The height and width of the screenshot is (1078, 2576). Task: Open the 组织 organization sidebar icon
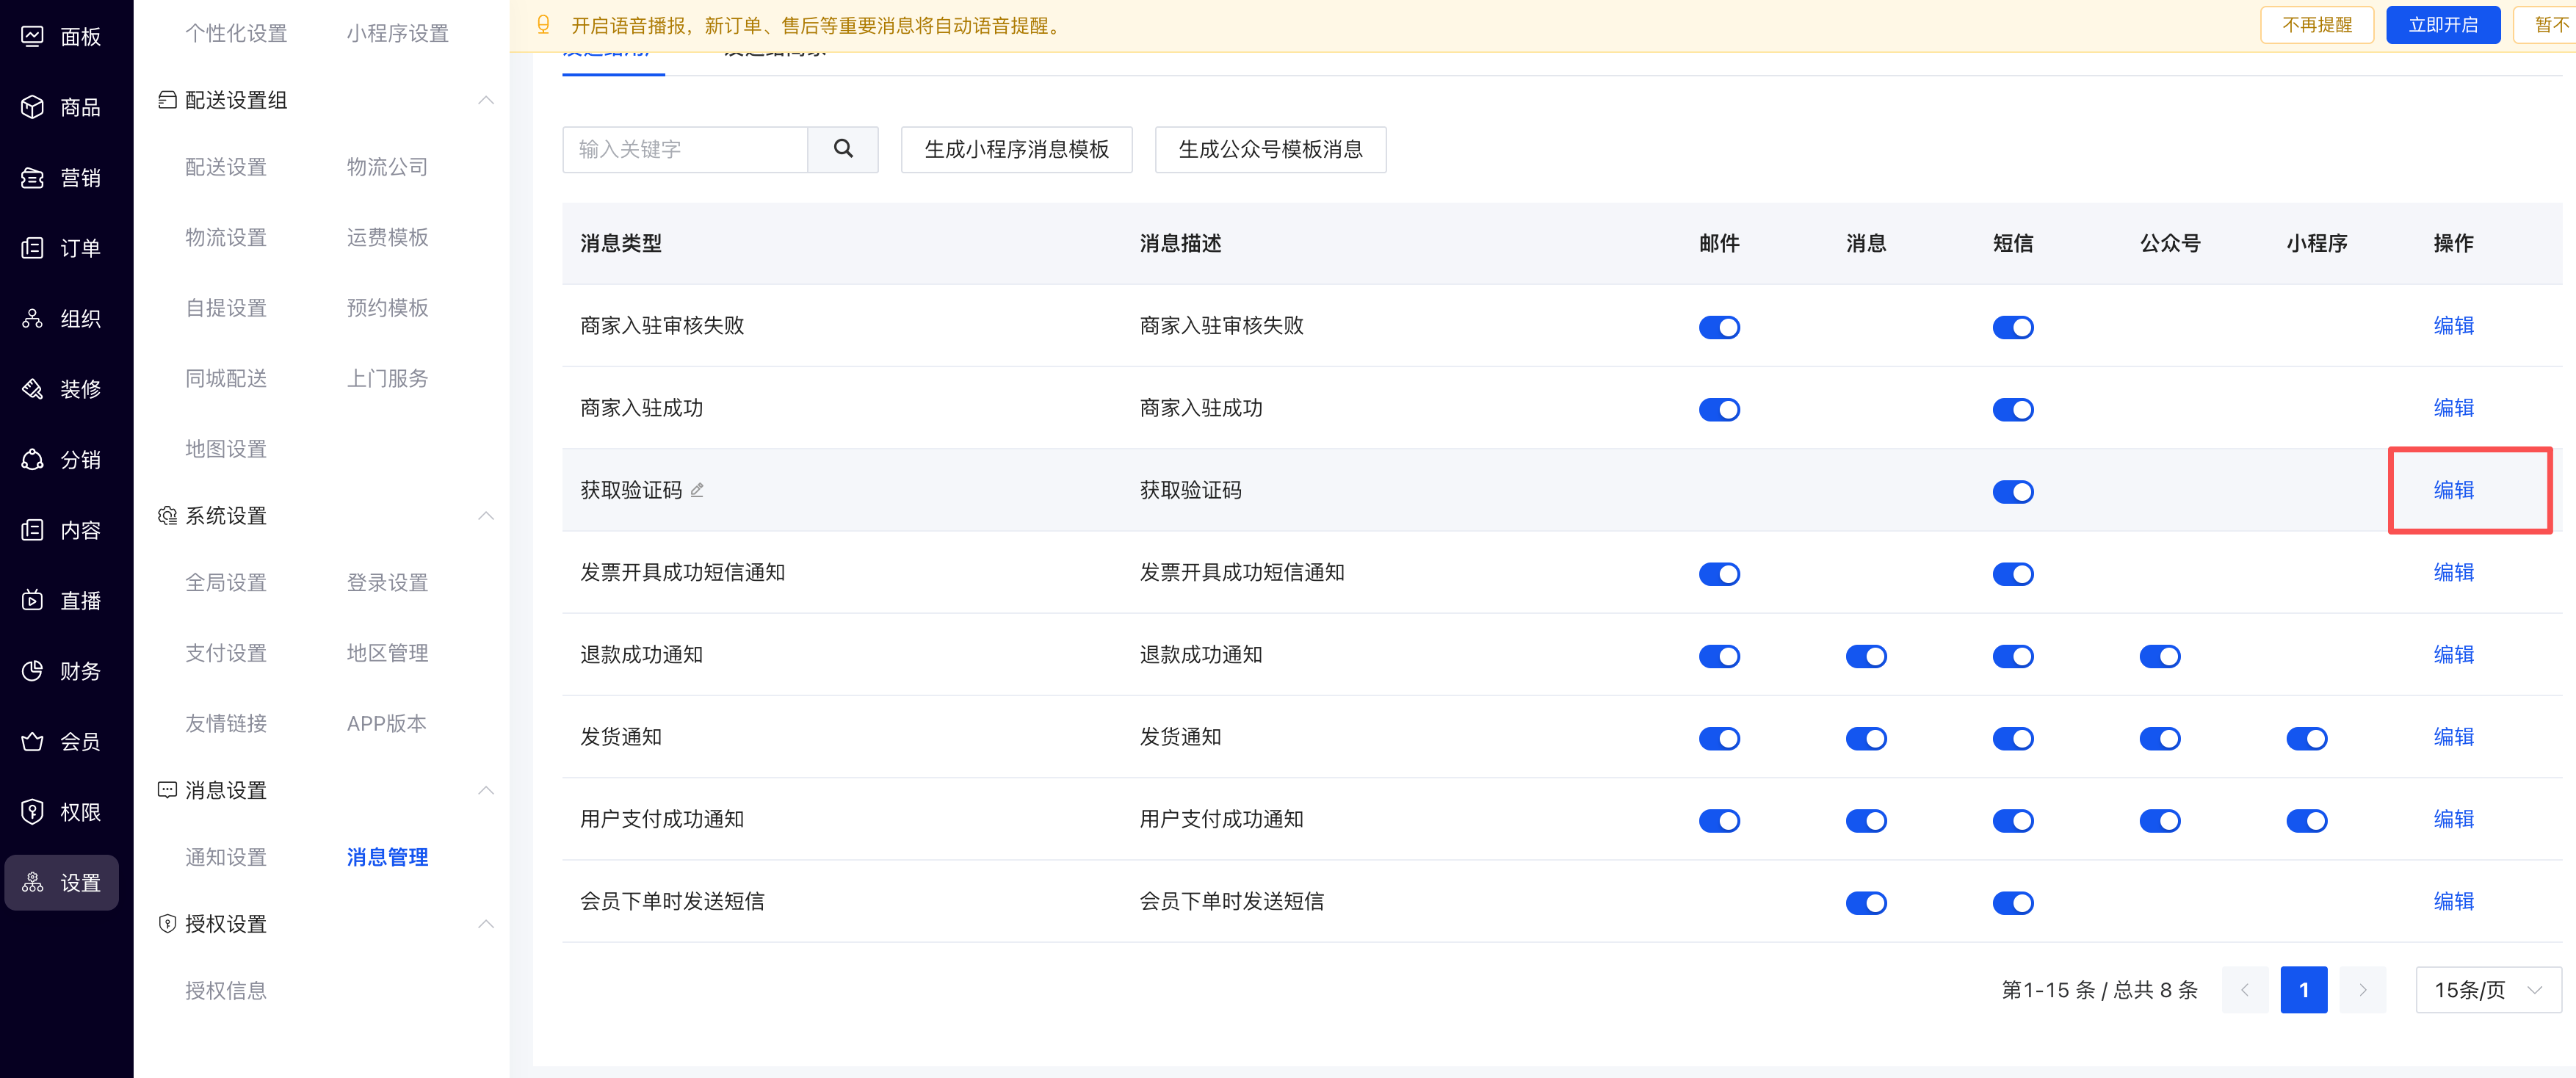32,319
